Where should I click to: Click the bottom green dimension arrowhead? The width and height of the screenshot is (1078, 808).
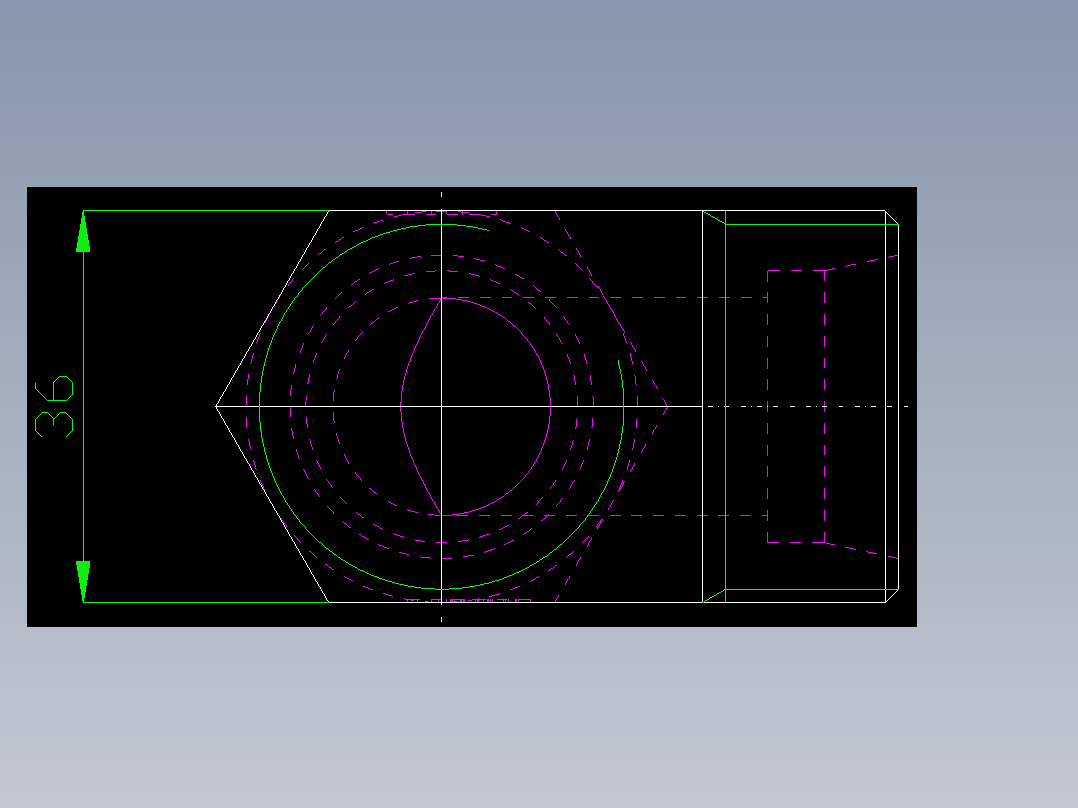tap(83, 582)
